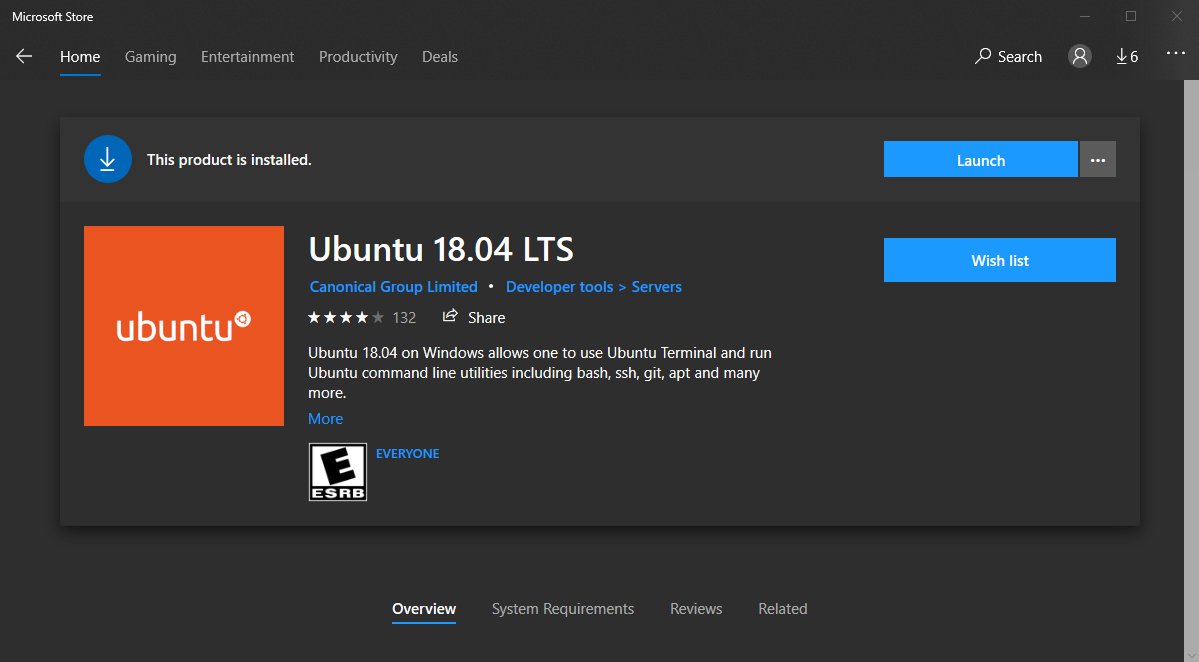
Task: Expand description with More link
Action: (x=325, y=418)
